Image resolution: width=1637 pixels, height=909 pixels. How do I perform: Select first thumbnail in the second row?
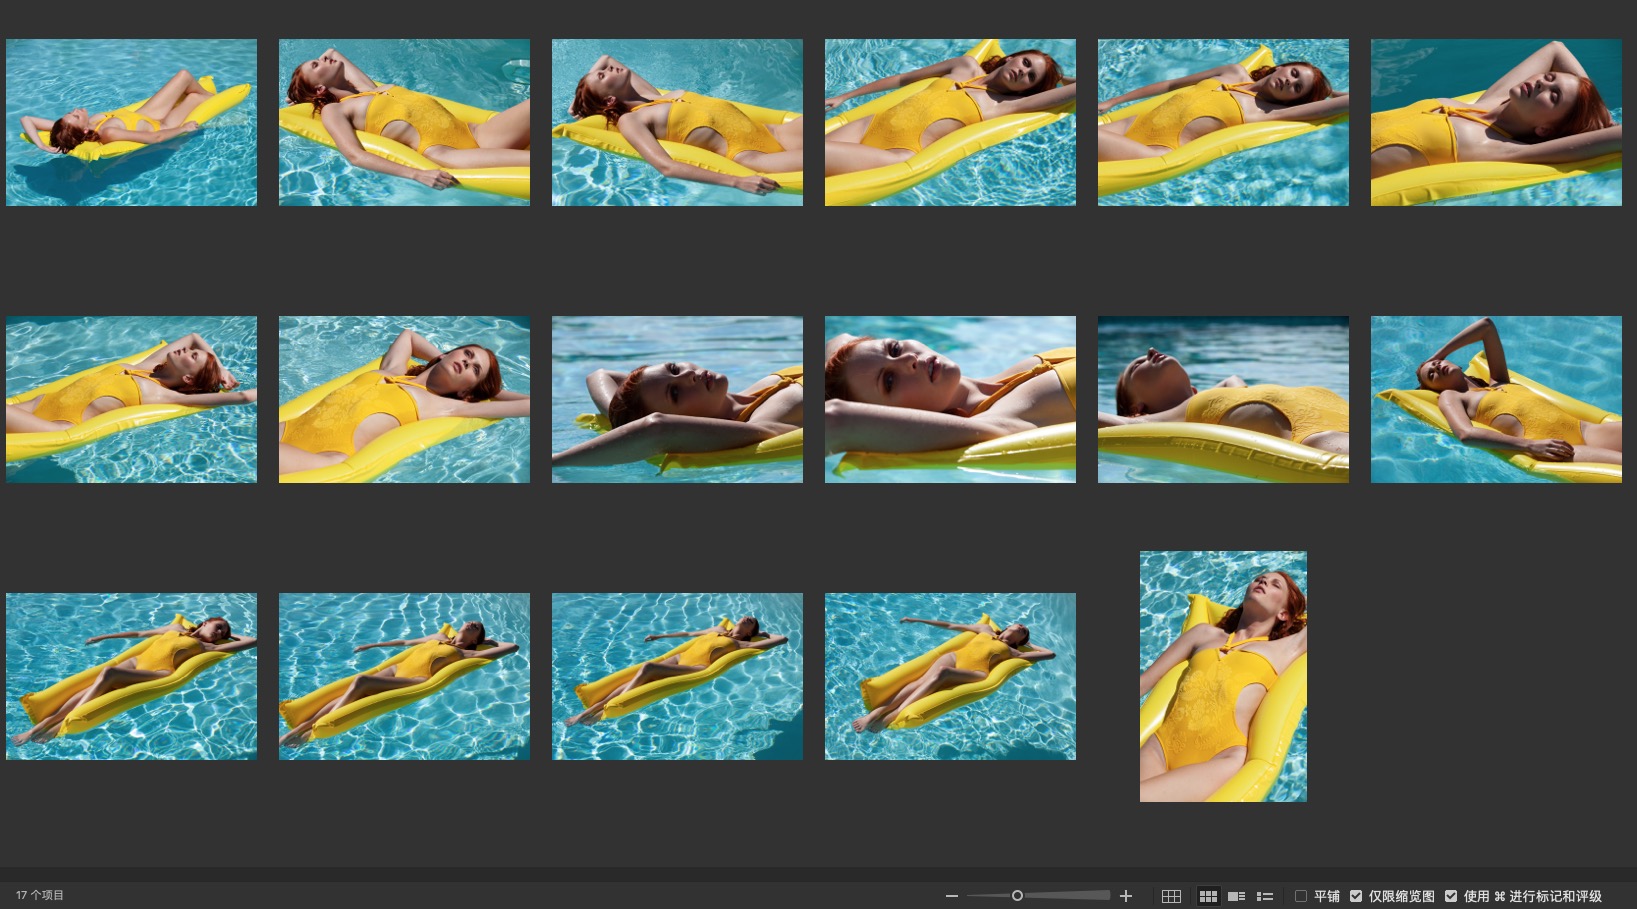coord(131,399)
